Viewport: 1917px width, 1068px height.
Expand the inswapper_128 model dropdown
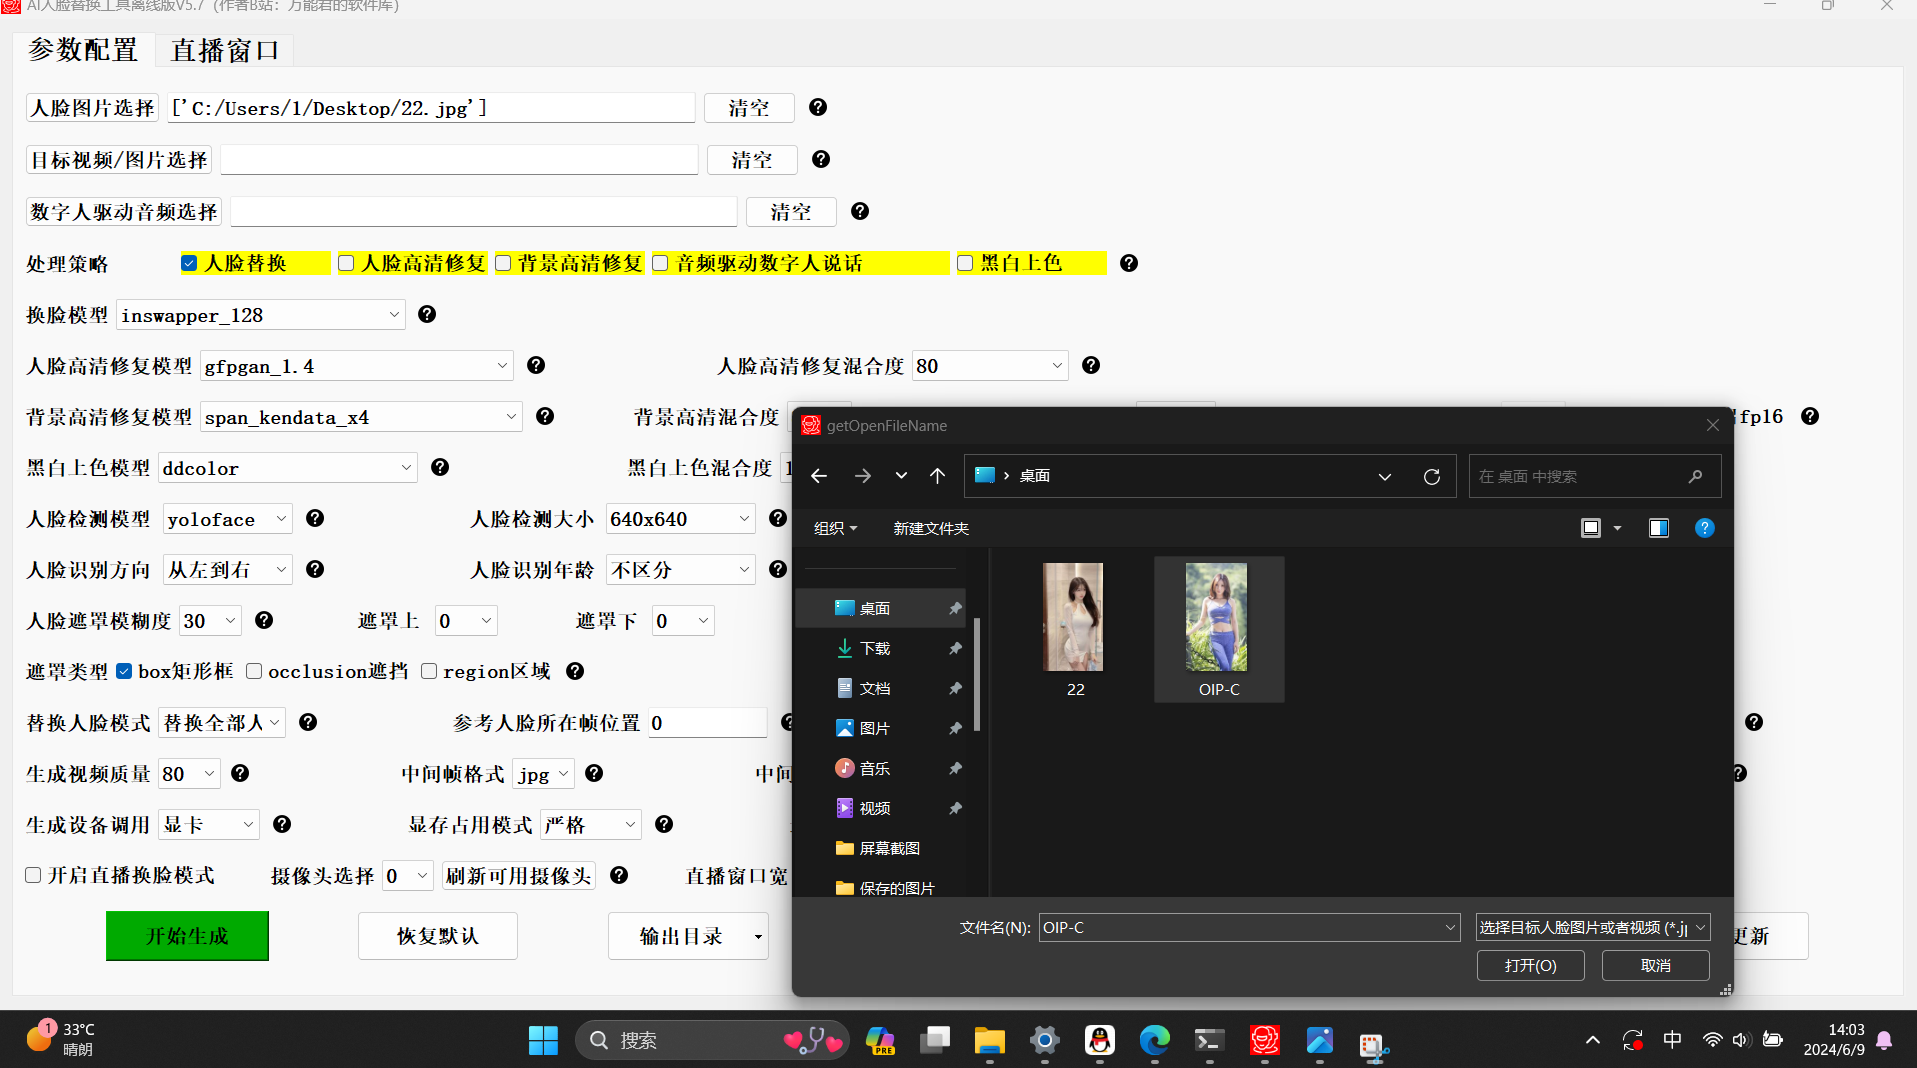coord(394,315)
